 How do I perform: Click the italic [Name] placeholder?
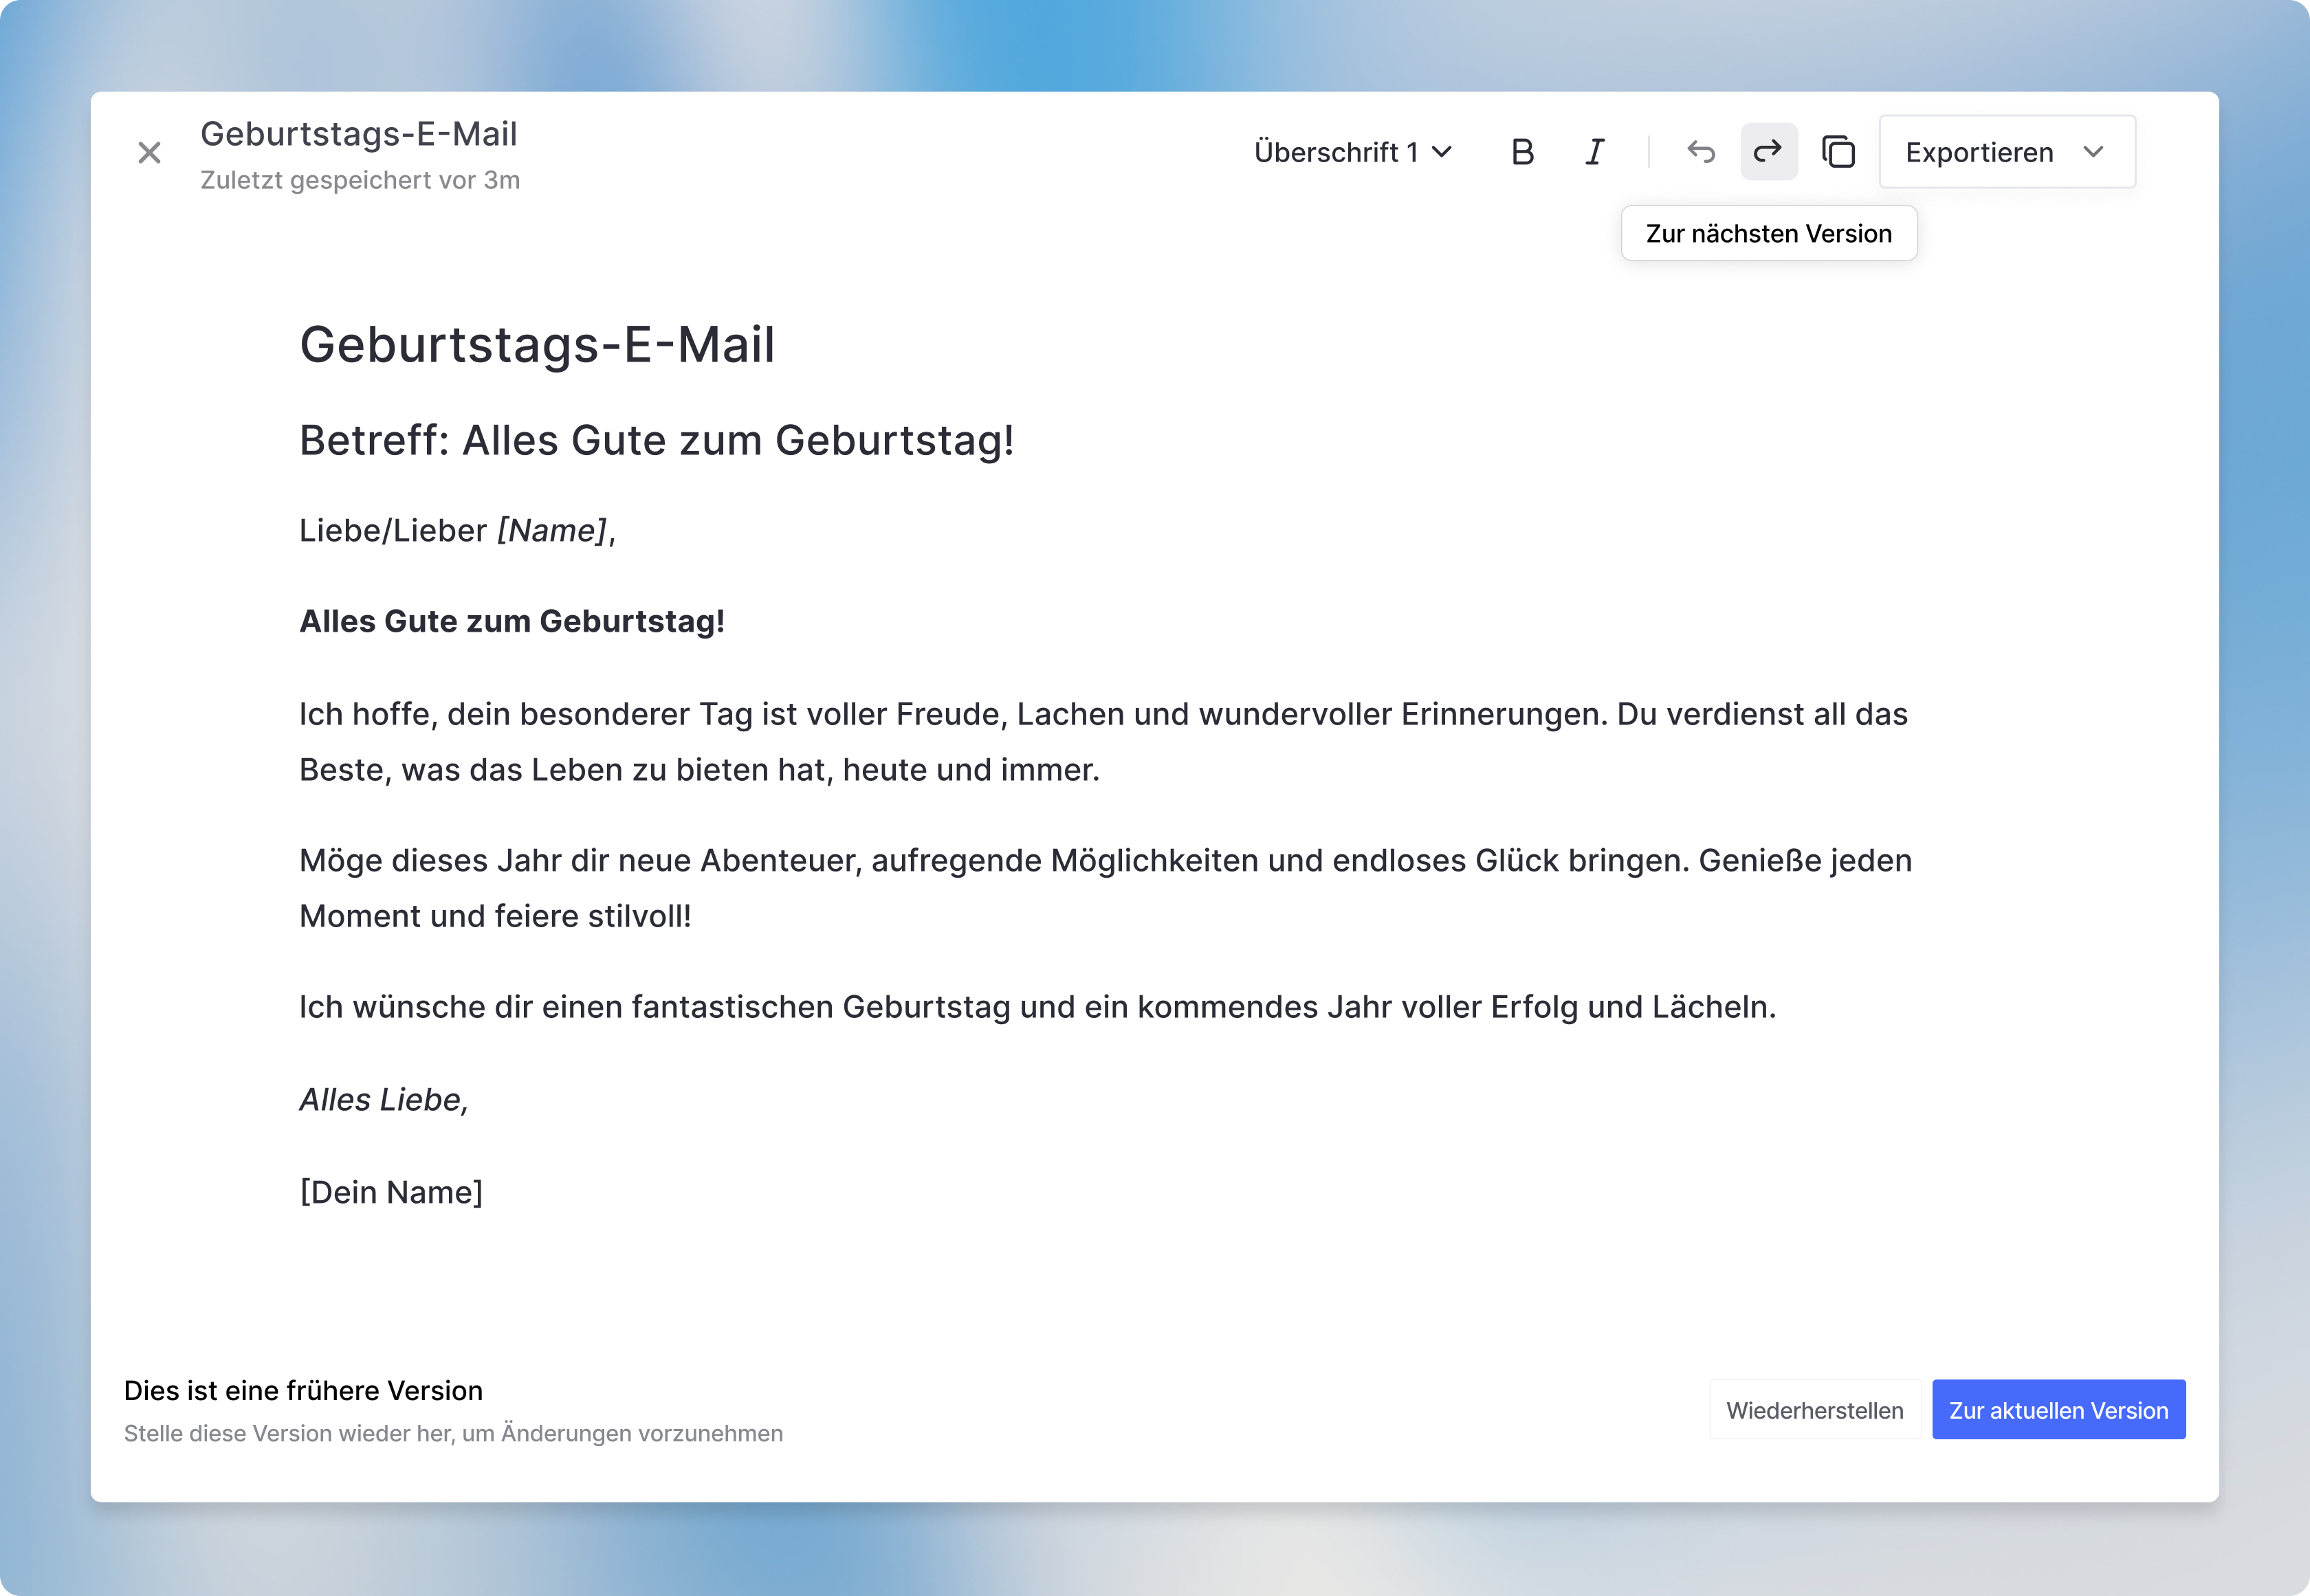point(552,531)
